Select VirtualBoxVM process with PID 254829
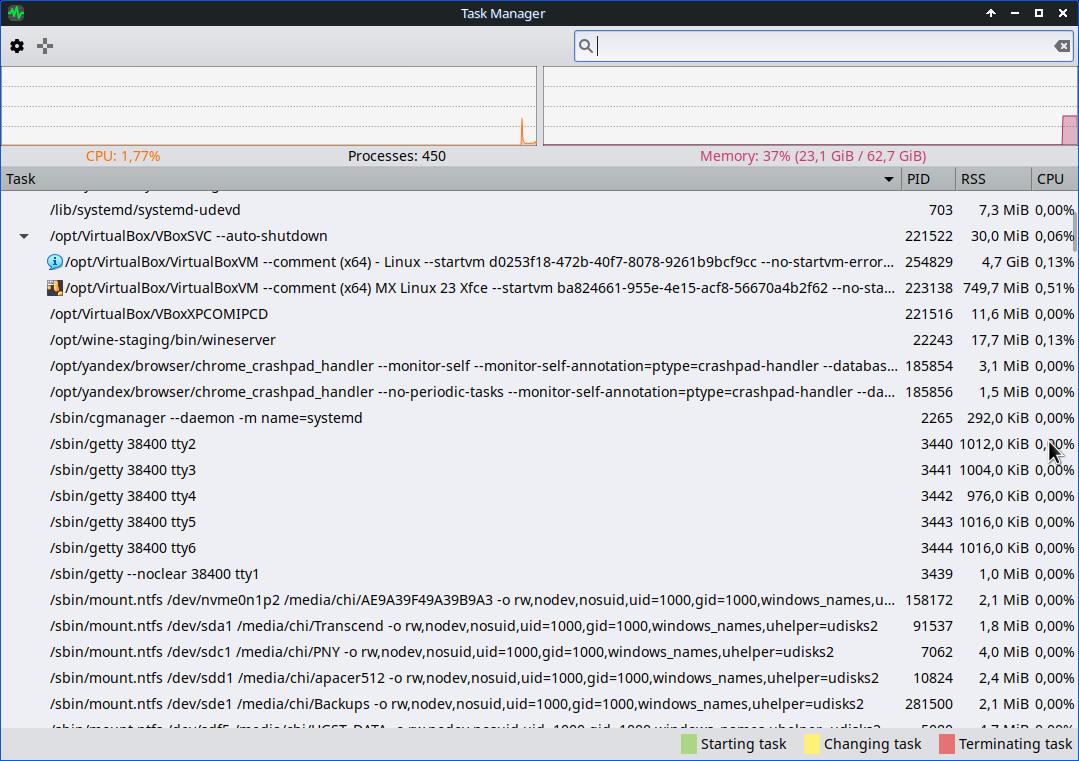Image resolution: width=1079 pixels, height=761 pixels. [x=537, y=262]
